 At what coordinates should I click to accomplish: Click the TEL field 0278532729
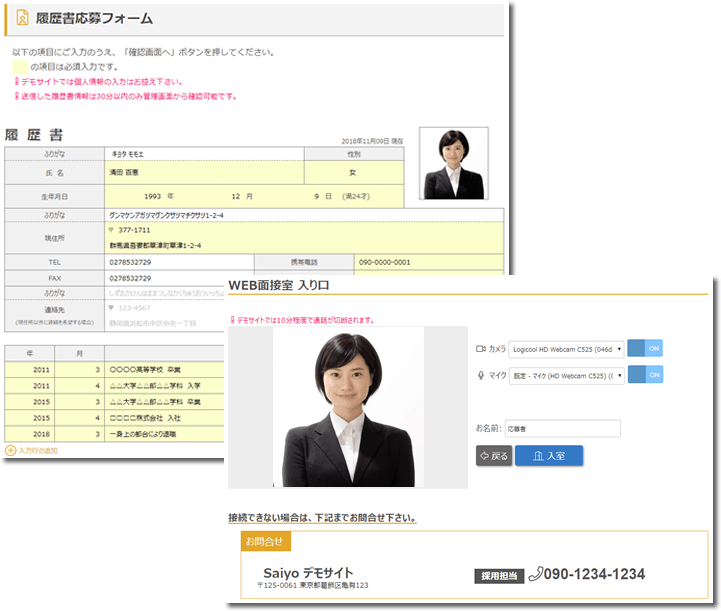pos(178,261)
